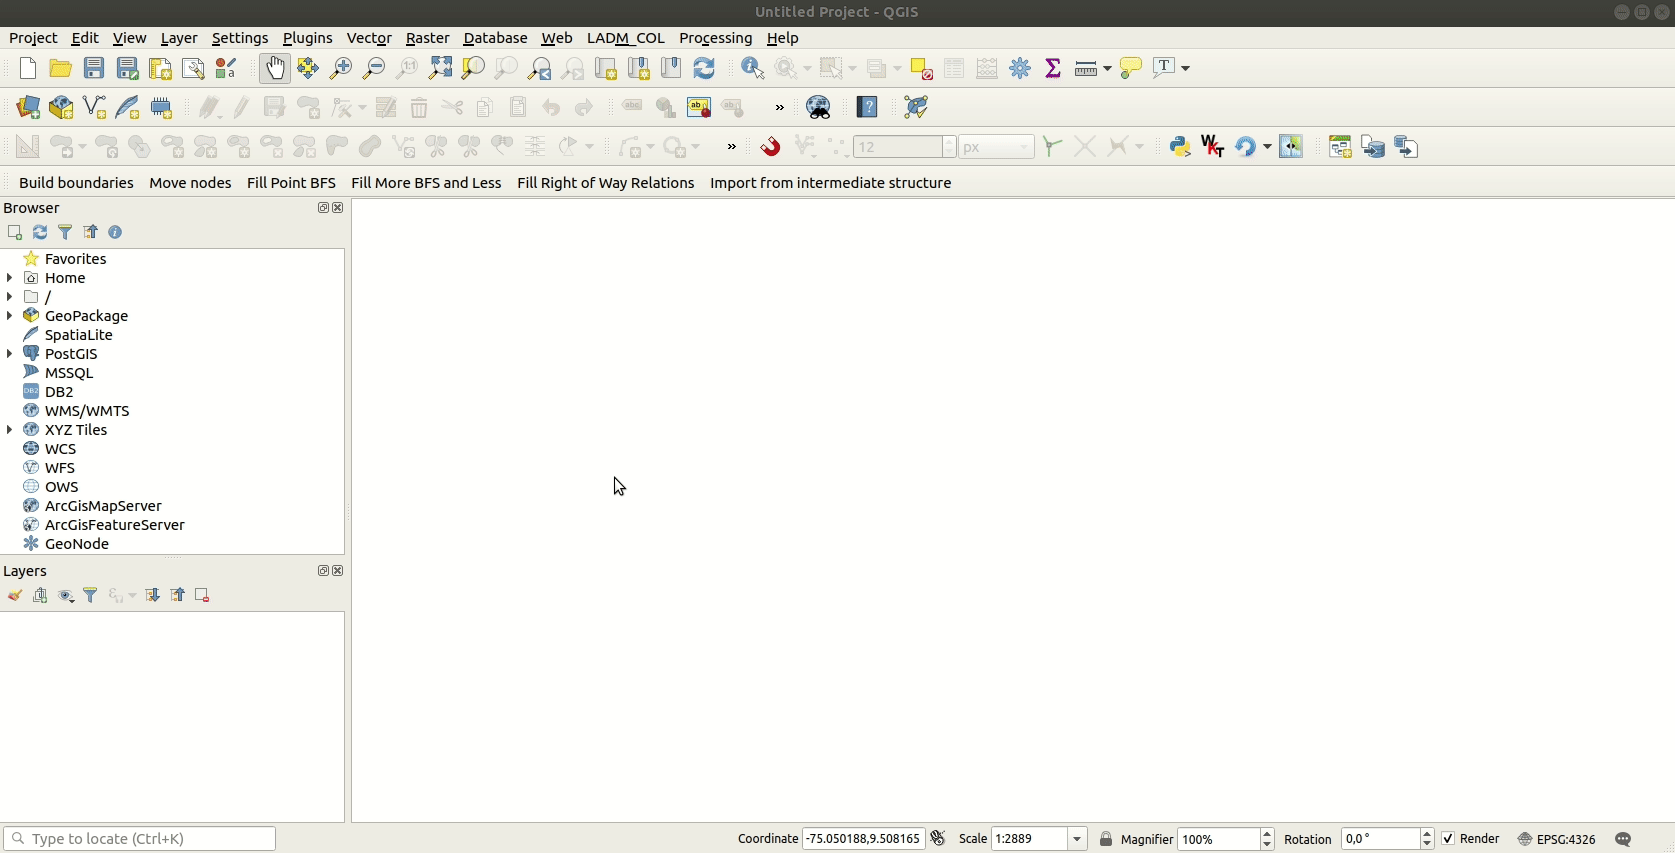
Task: Open the Scale dropdown arrow
Action: tap(1078, 839)
